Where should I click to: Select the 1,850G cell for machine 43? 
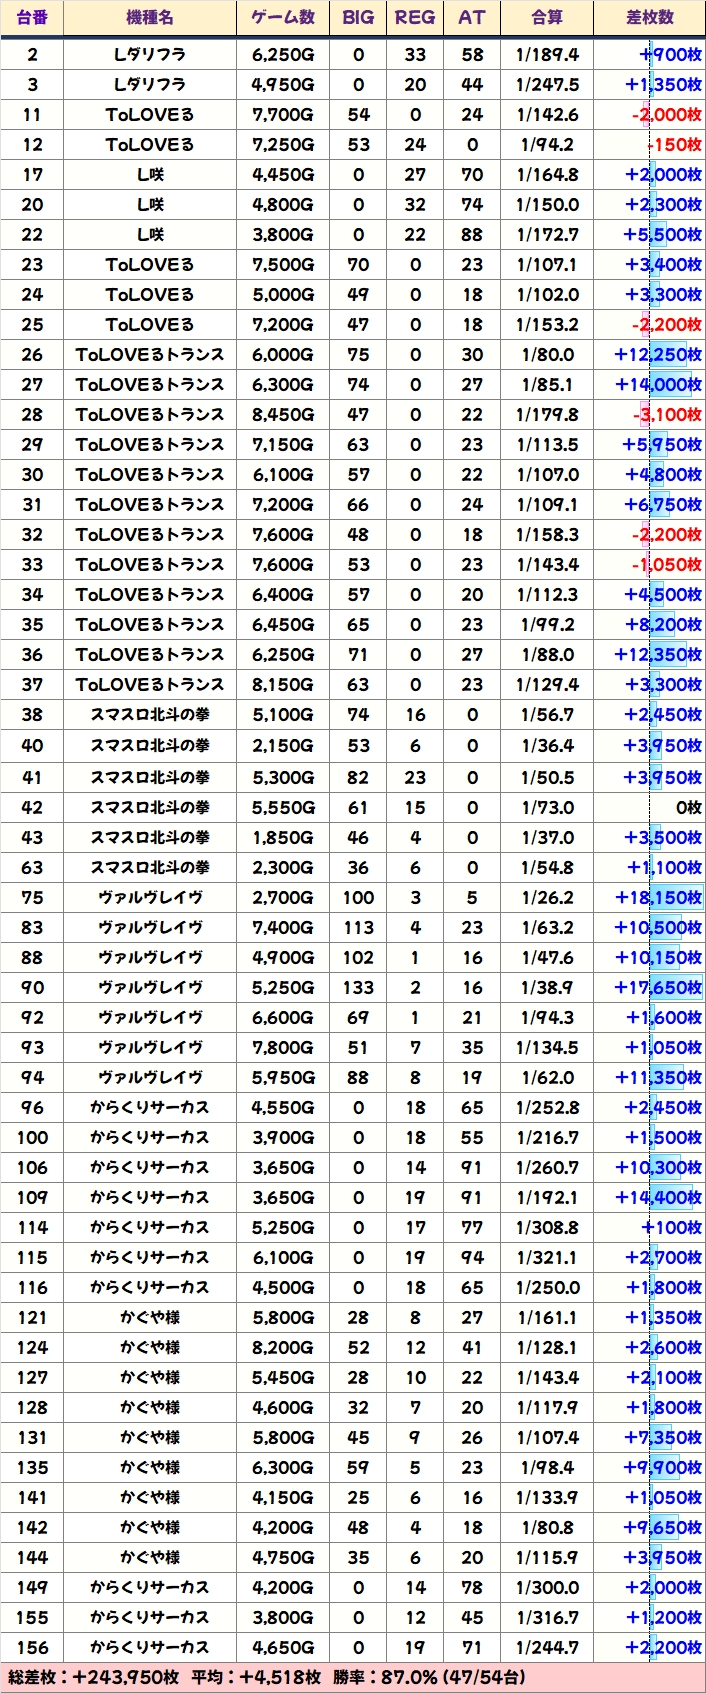pyautogui.click(x=283, y=837)
